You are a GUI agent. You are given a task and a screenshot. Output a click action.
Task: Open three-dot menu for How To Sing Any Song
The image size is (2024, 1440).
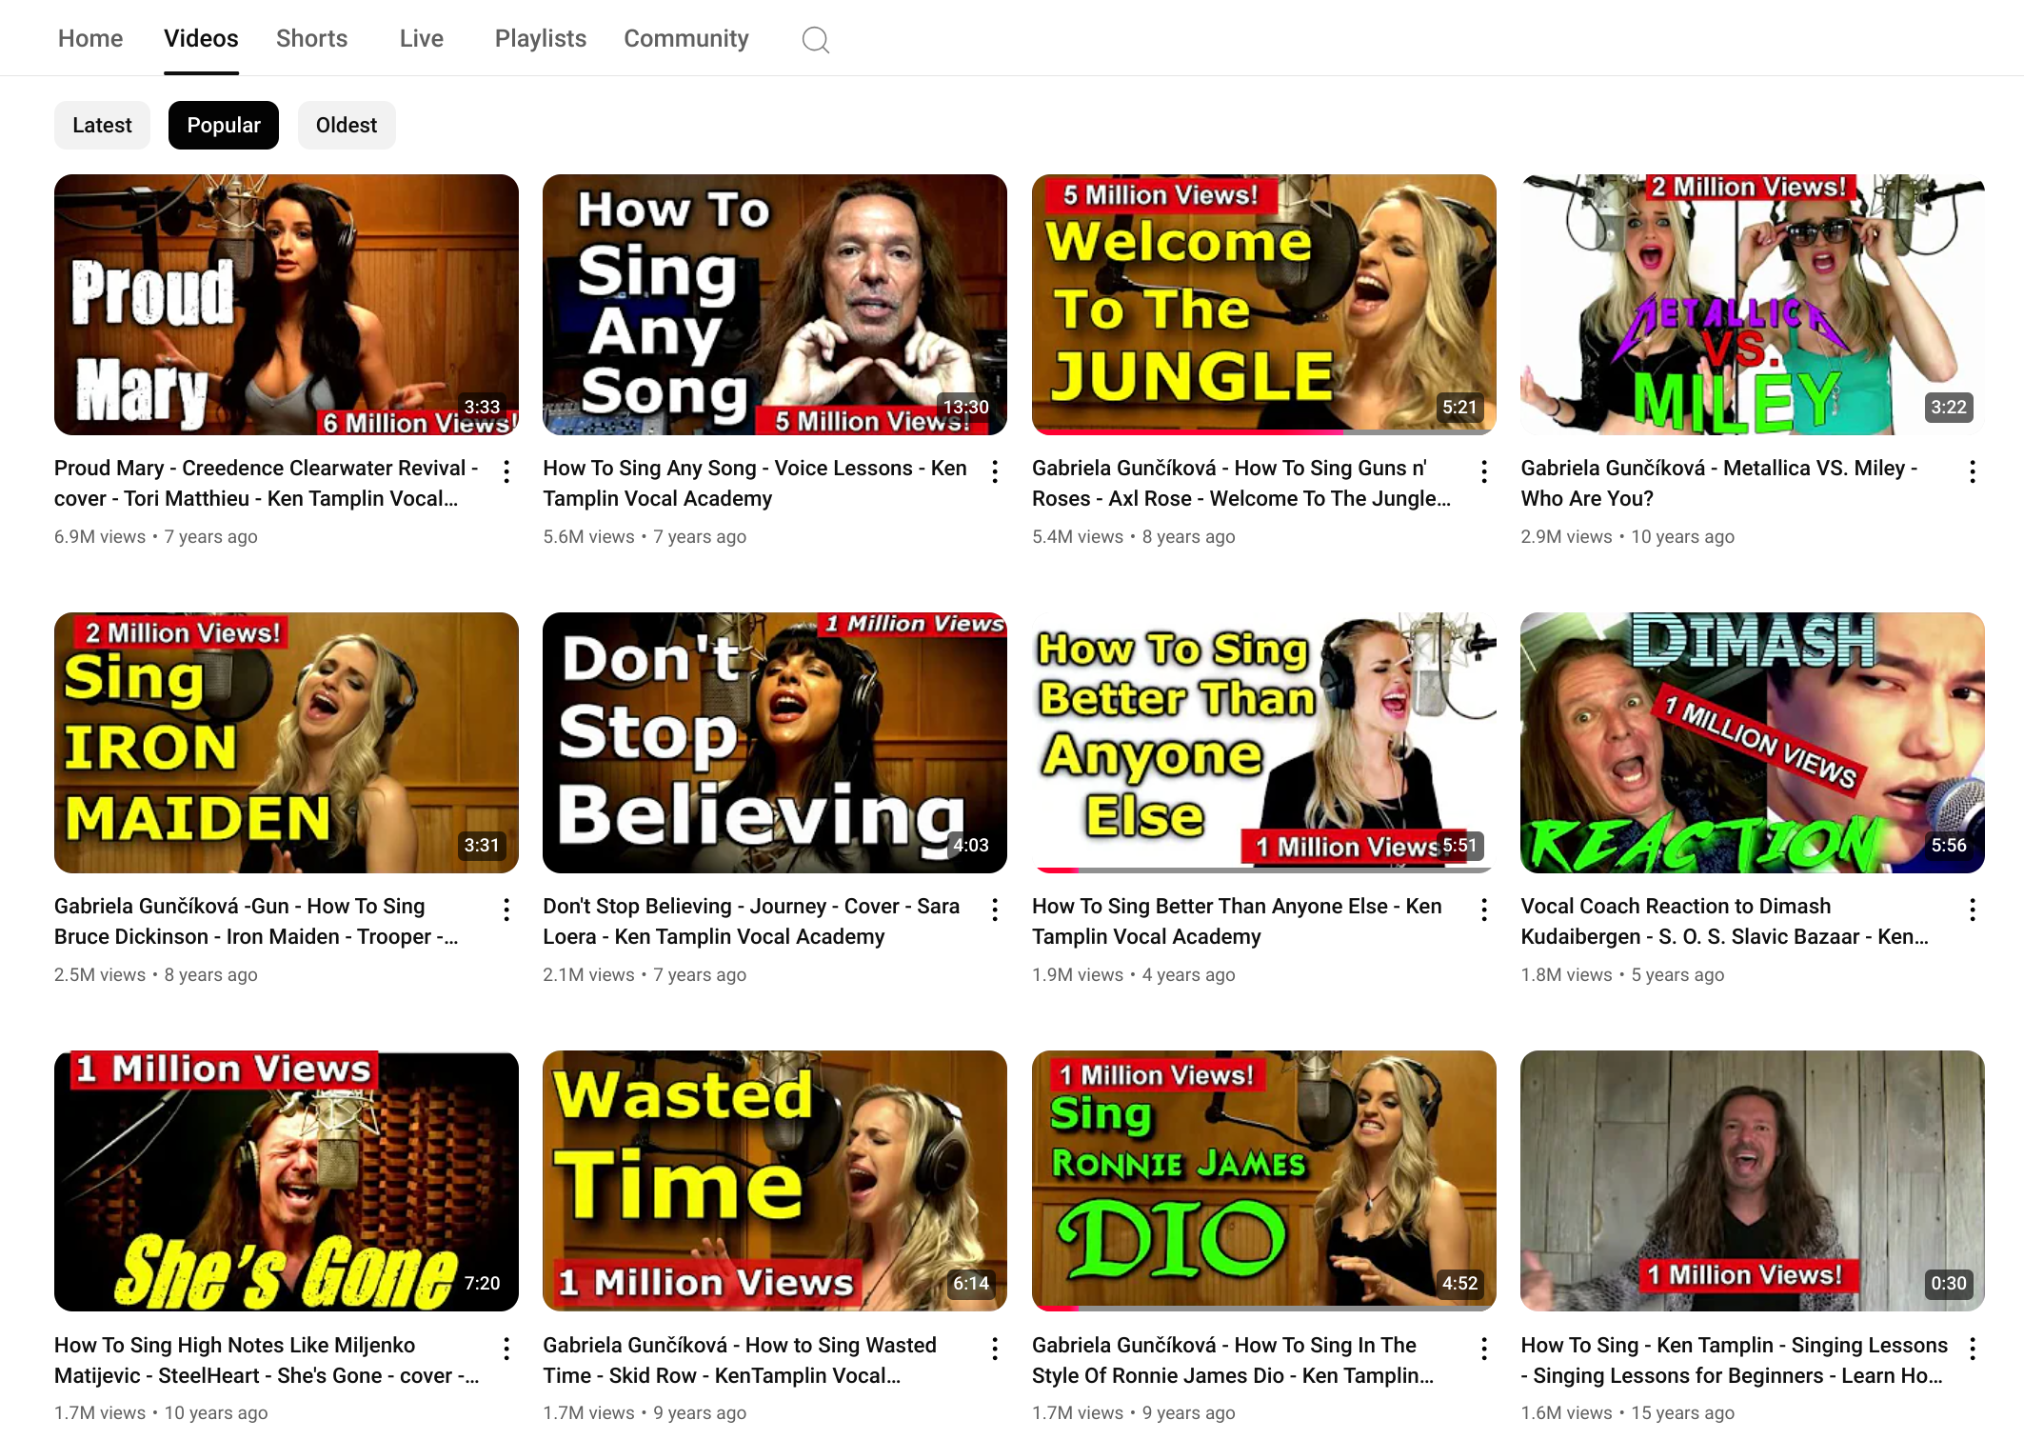click(995, 472)
